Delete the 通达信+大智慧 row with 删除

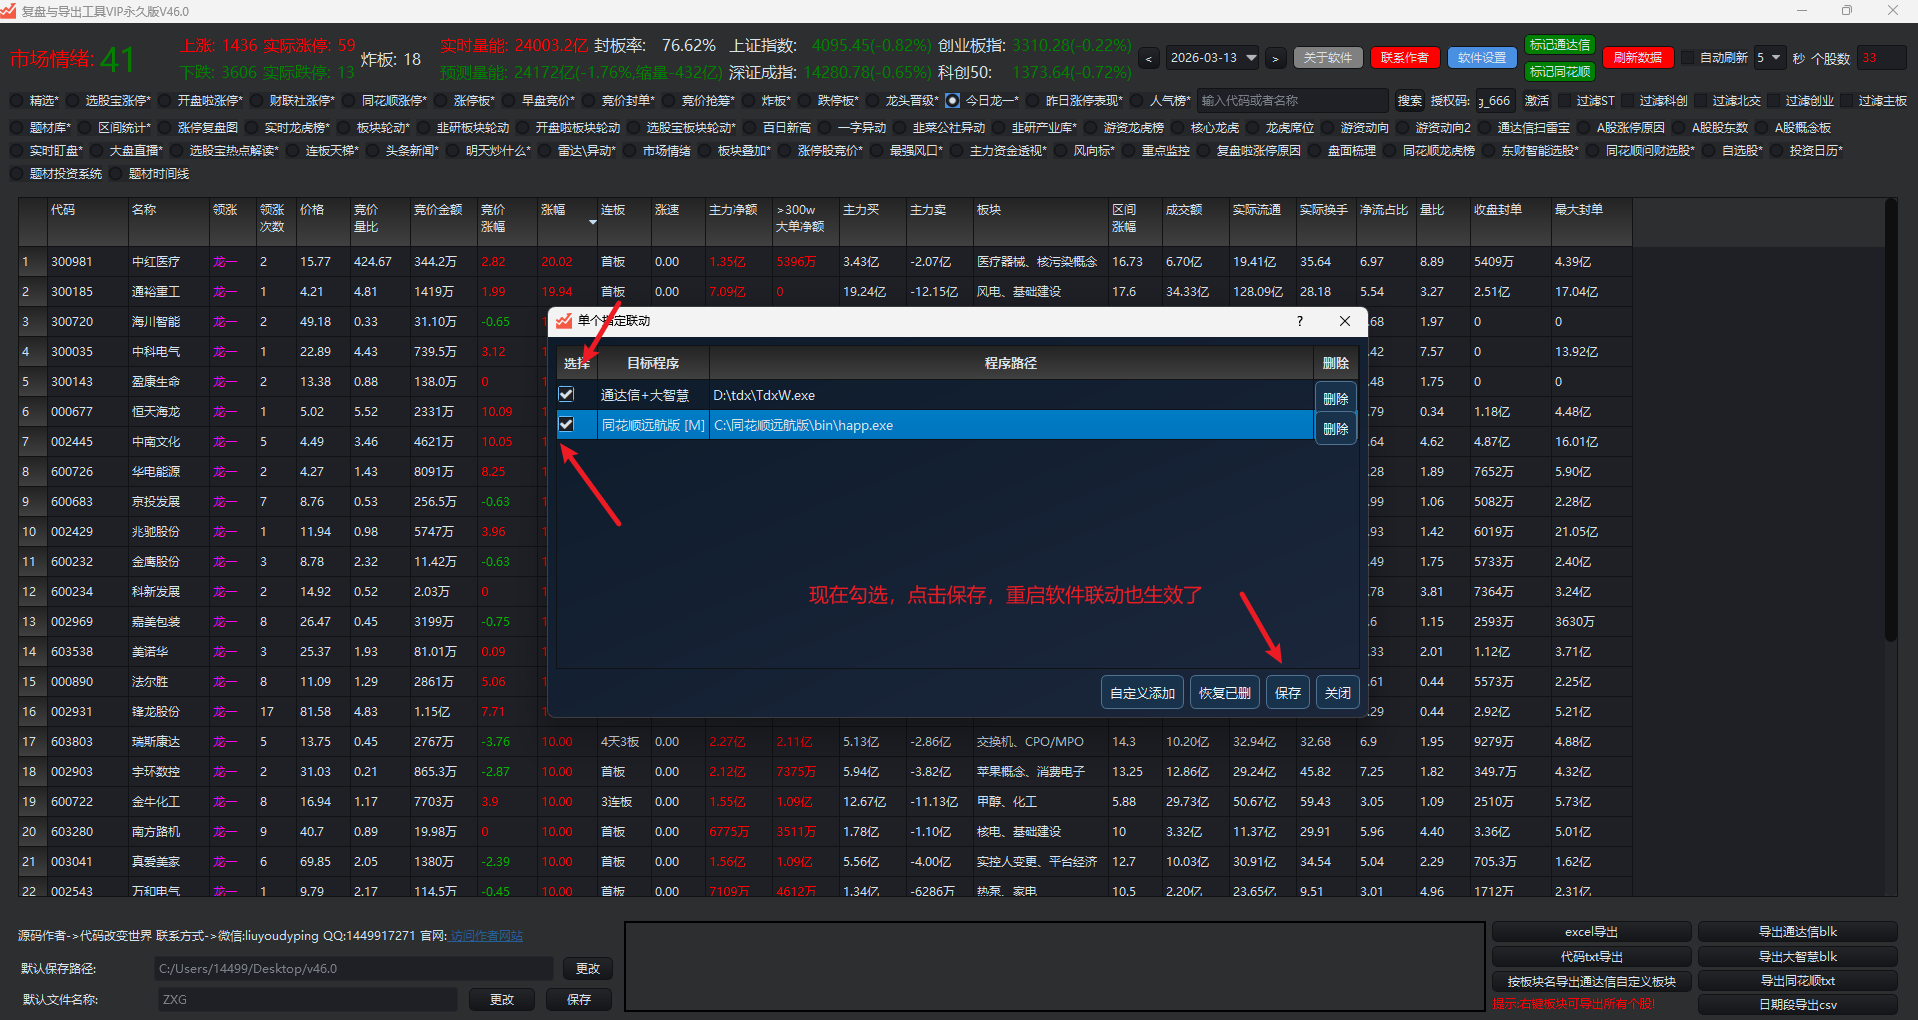pyautogui.click(x=1335, y=398)
